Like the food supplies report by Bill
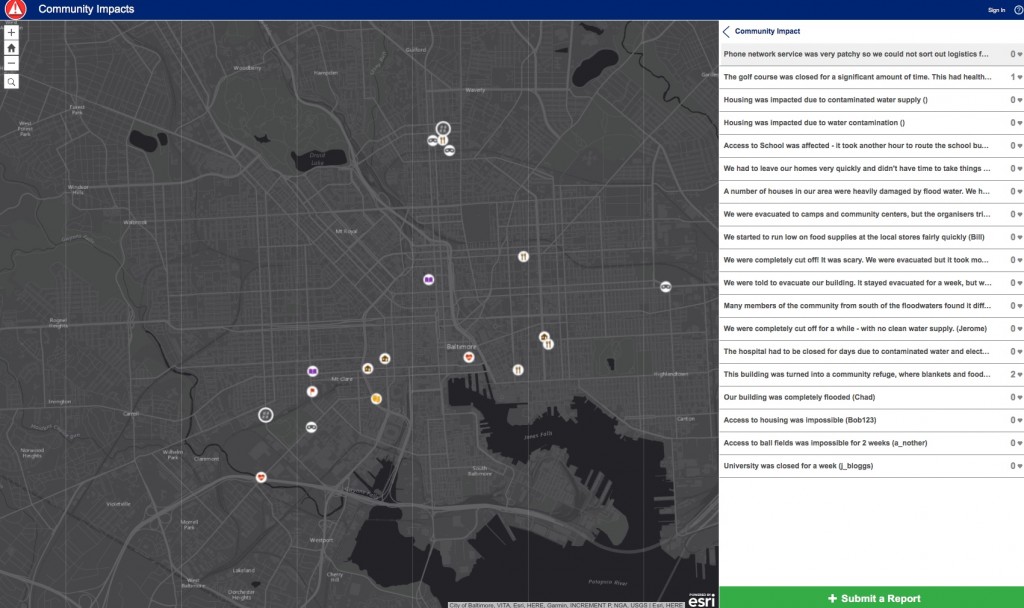This screenshot has height=608, width=1024. tap(1019, 237)
